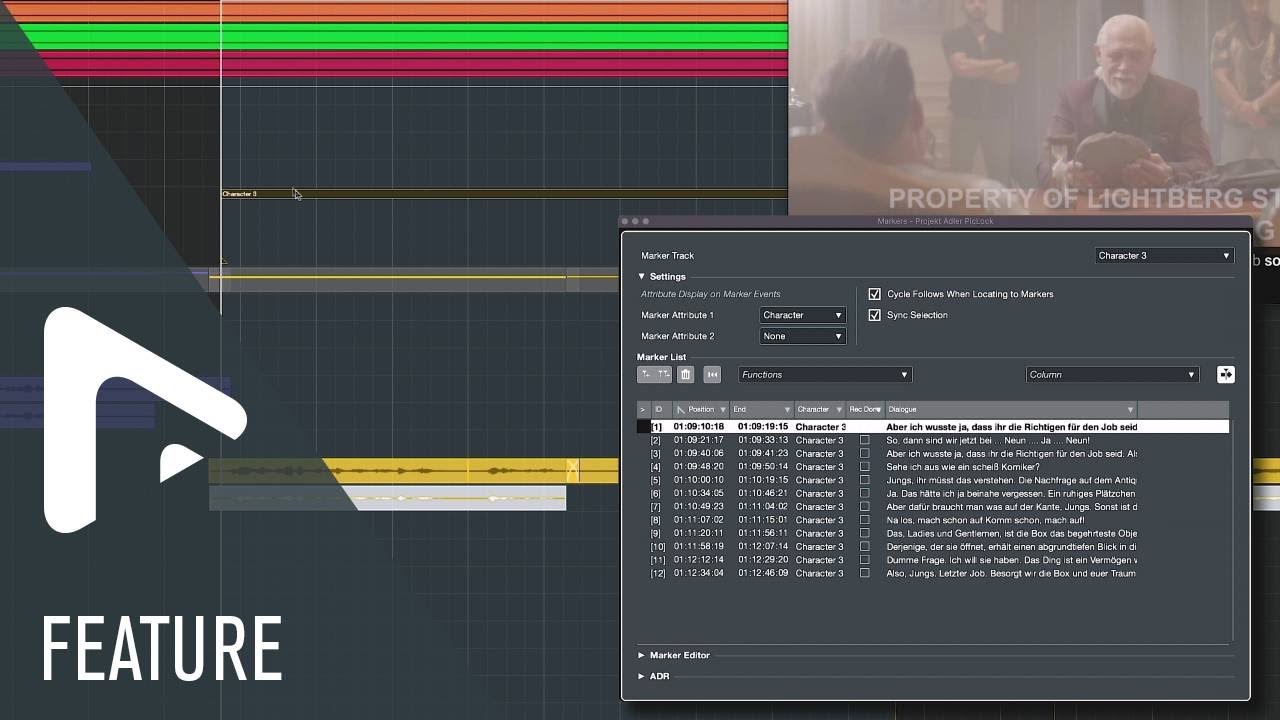
Task: Expand the Marker Editor section
Action: pyautogui.click(x=642, y=655)
